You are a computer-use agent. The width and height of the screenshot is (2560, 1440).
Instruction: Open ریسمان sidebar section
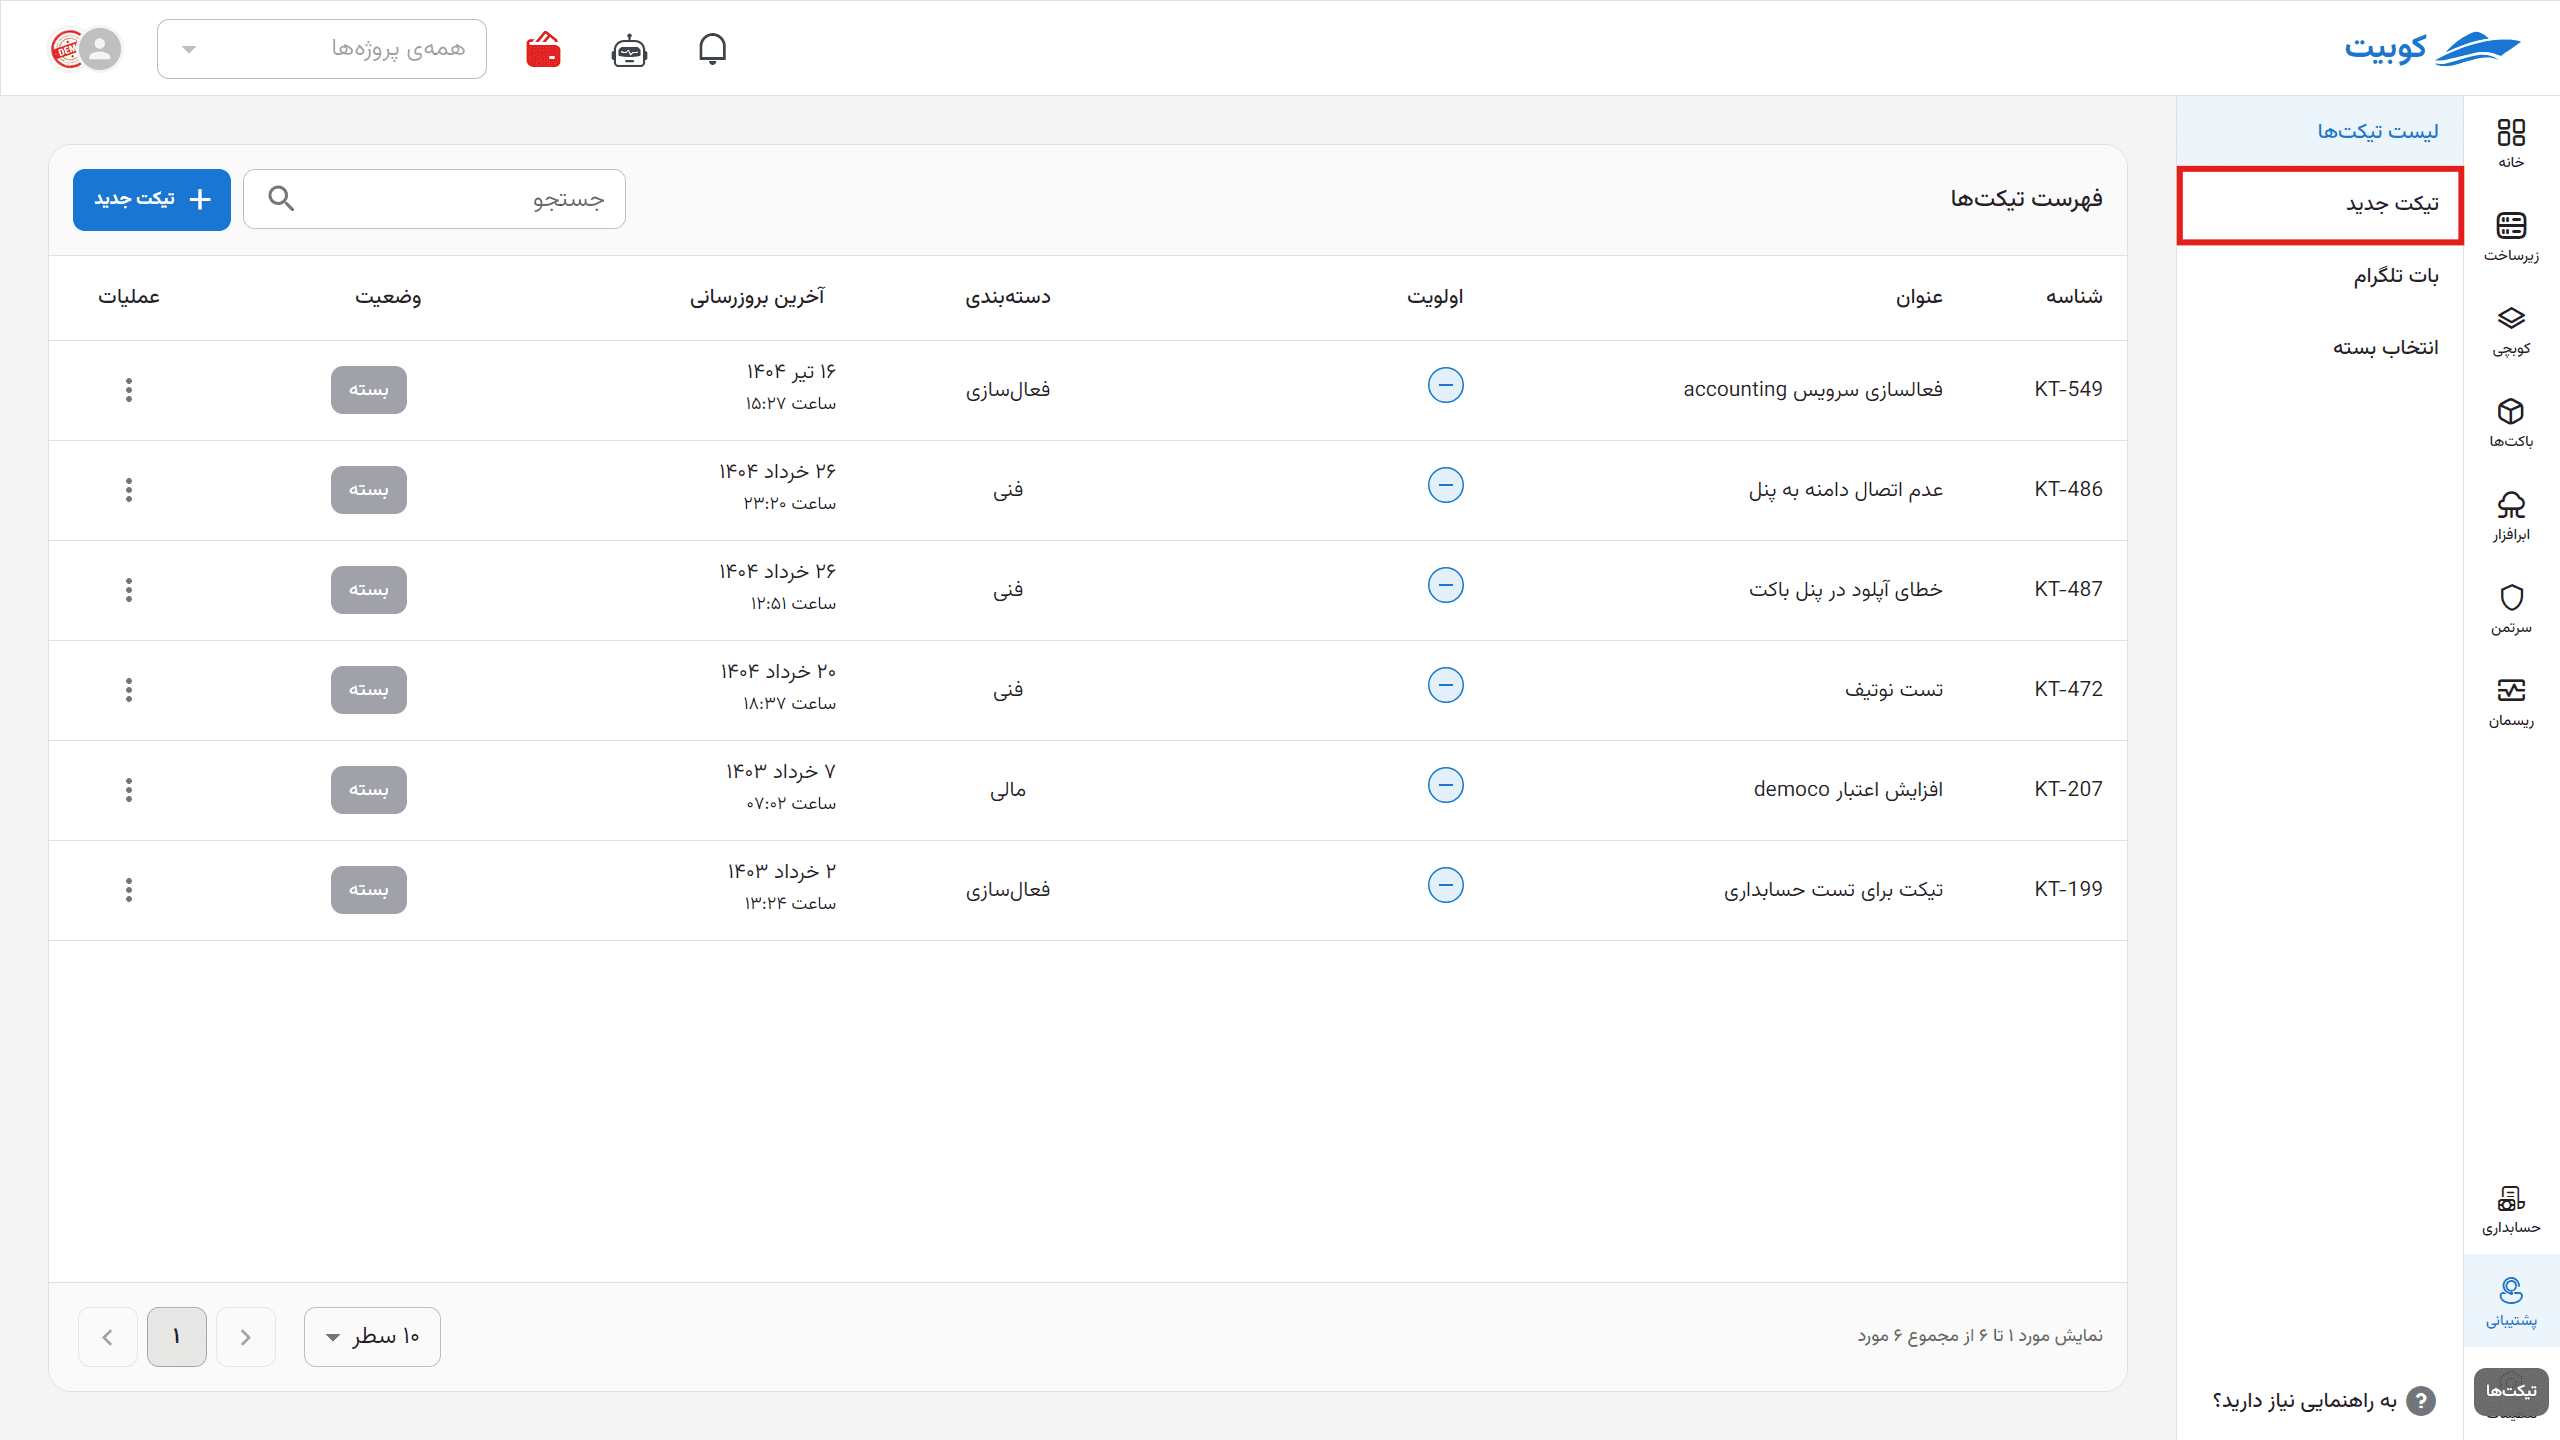2511,702
